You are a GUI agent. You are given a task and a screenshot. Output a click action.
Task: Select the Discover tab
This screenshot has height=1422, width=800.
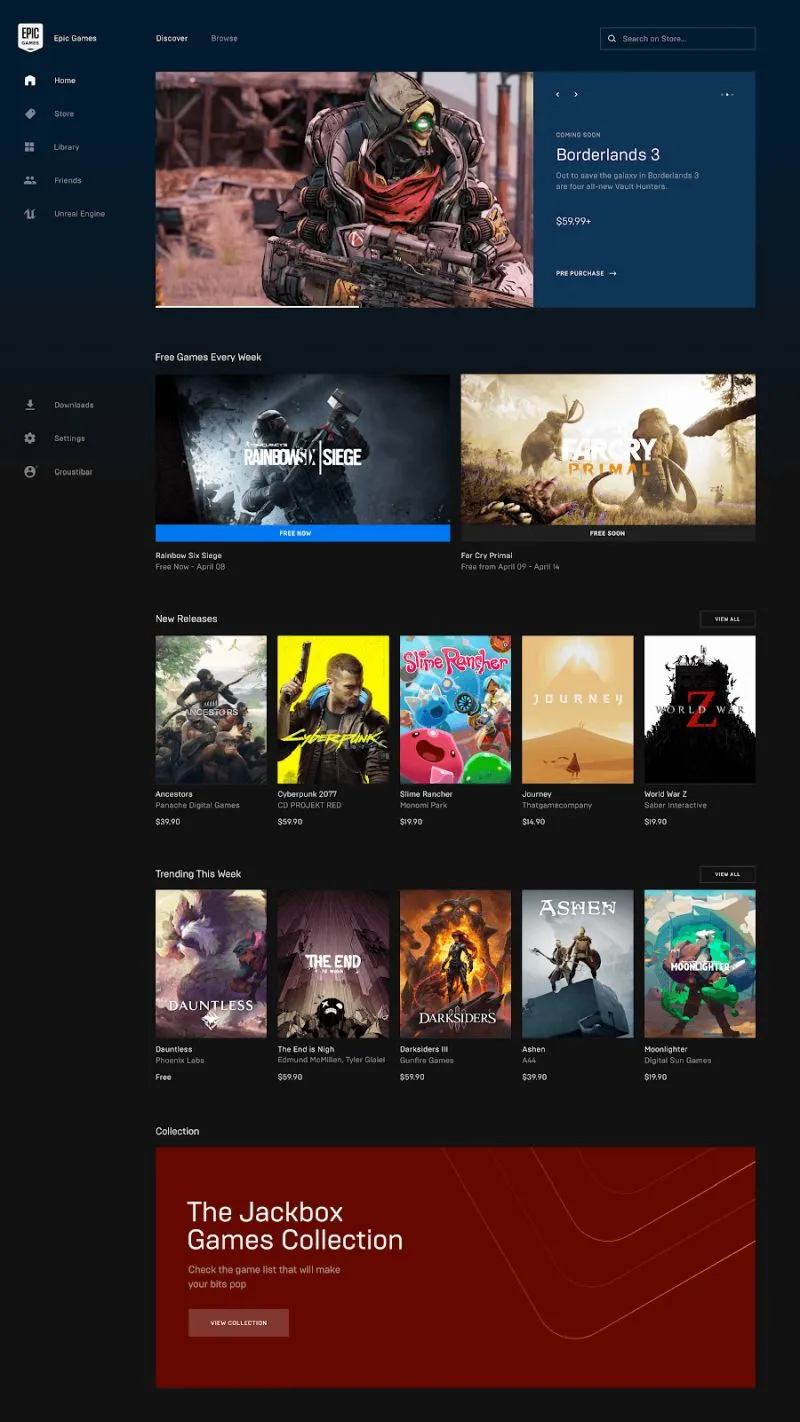[x=171, y=39]
